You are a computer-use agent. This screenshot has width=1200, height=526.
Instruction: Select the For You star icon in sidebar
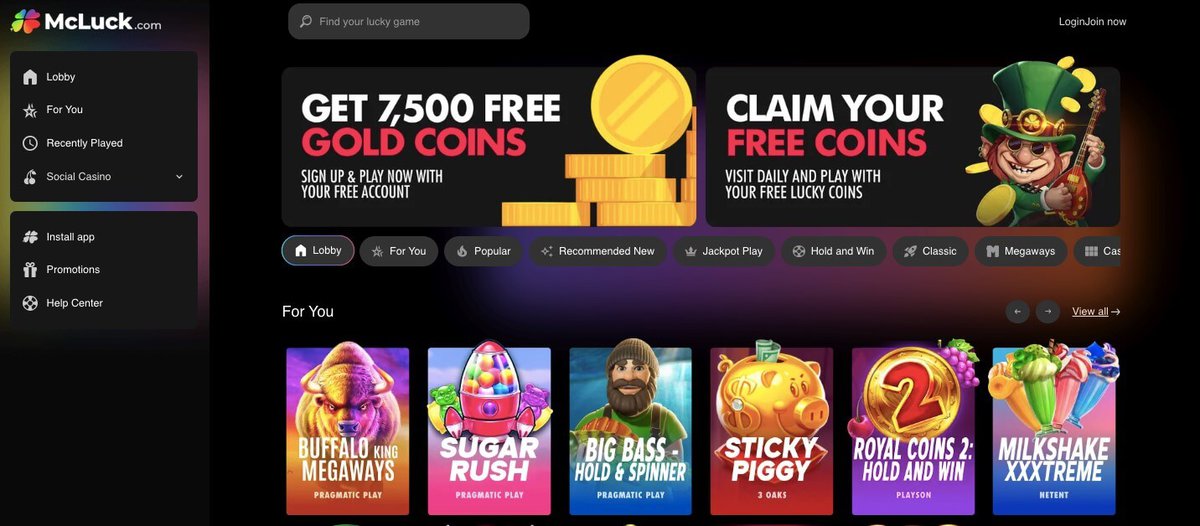click(30, 110)
